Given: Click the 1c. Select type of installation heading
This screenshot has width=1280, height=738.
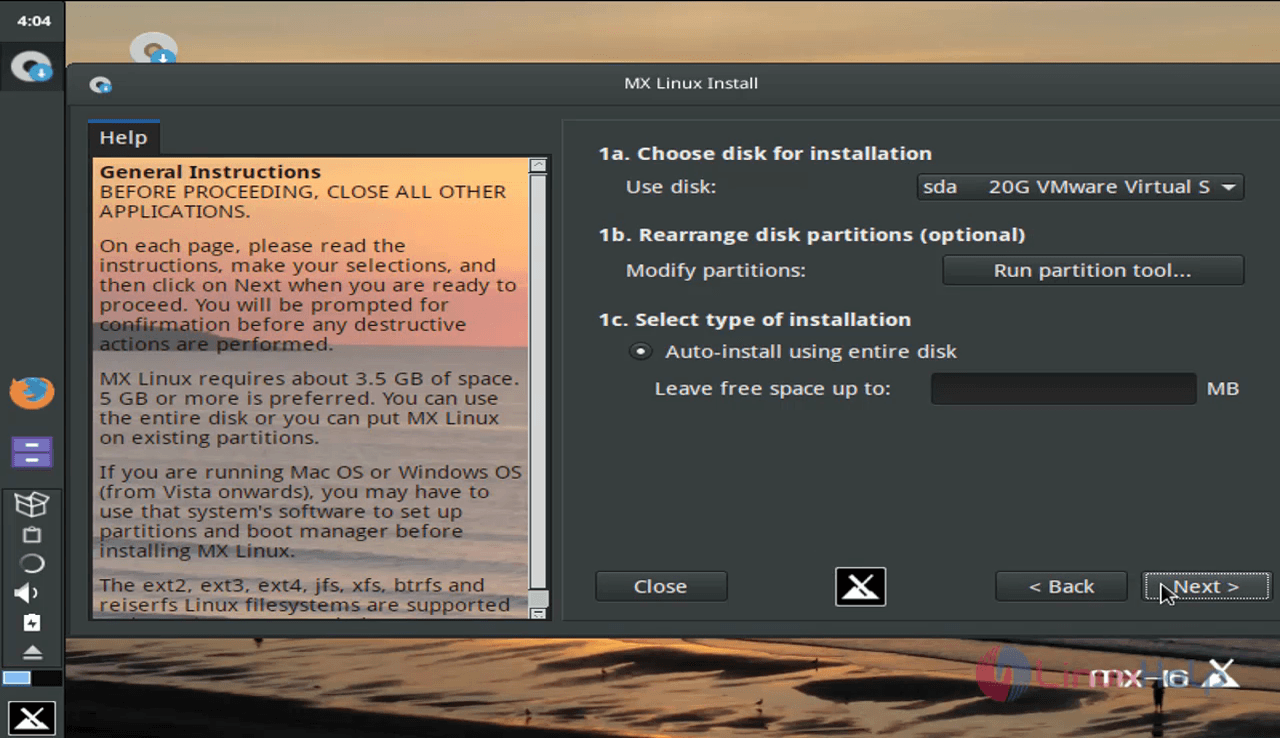Looking at the screenshot, I should coord(754,319).
